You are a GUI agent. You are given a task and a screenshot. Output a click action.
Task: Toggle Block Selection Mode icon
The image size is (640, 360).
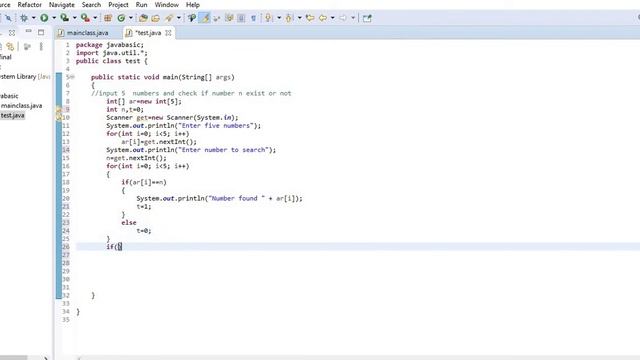point(241,18)
